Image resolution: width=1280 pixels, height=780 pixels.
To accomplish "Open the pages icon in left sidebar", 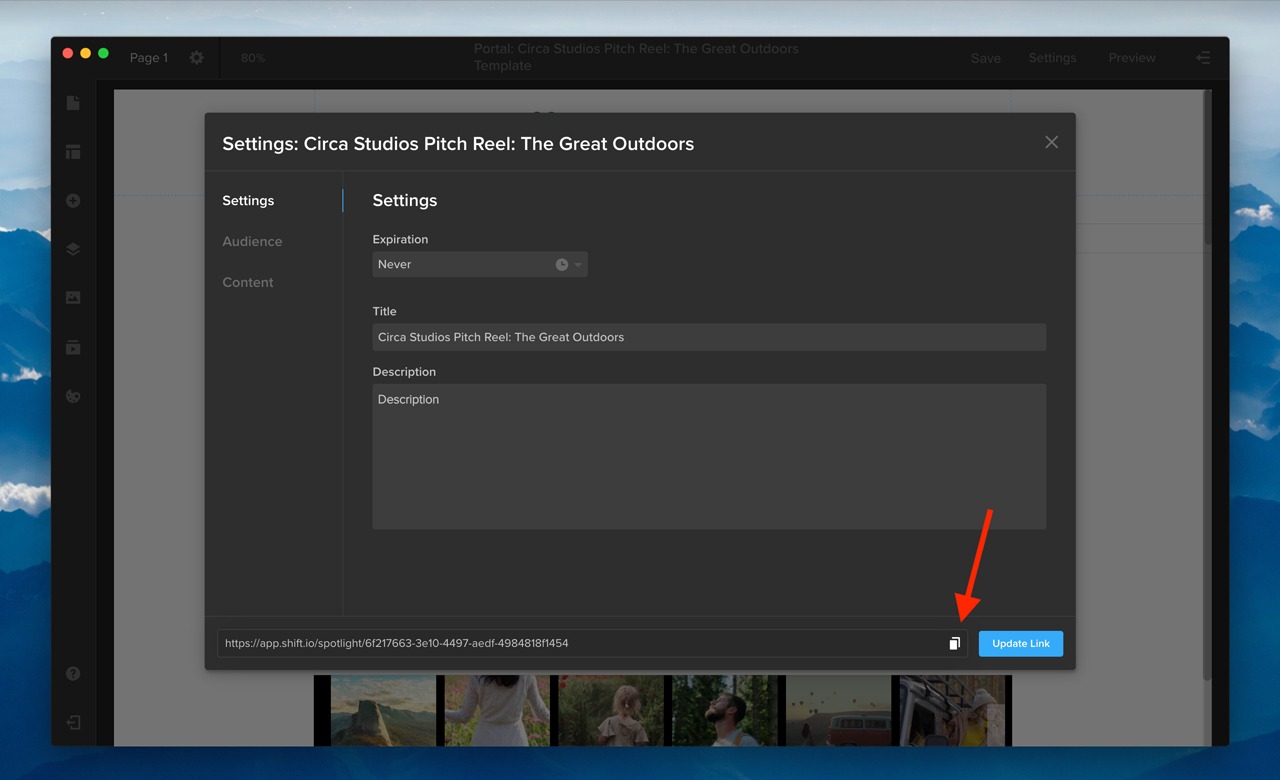I will click(x=73, y=103).
